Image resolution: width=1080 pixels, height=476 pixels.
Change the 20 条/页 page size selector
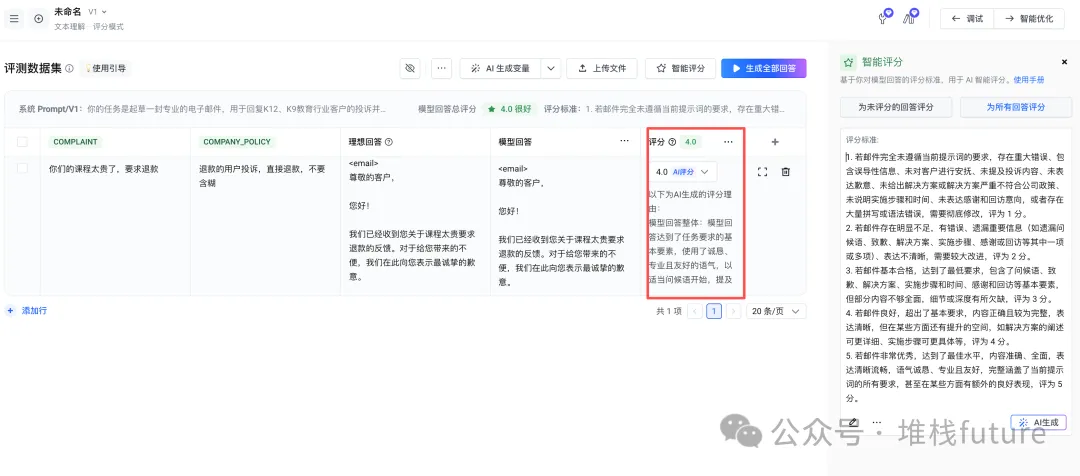click(x=777, y=311)
